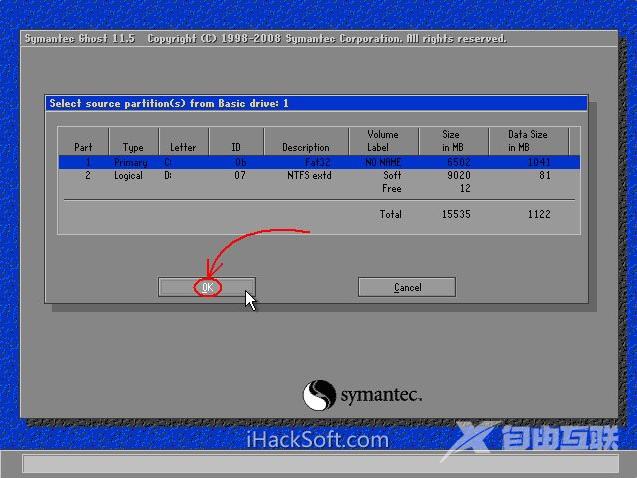Click the Symantec Ghost 11.5 title text
The image size is (637, 478).
click(x=80, y=39)
